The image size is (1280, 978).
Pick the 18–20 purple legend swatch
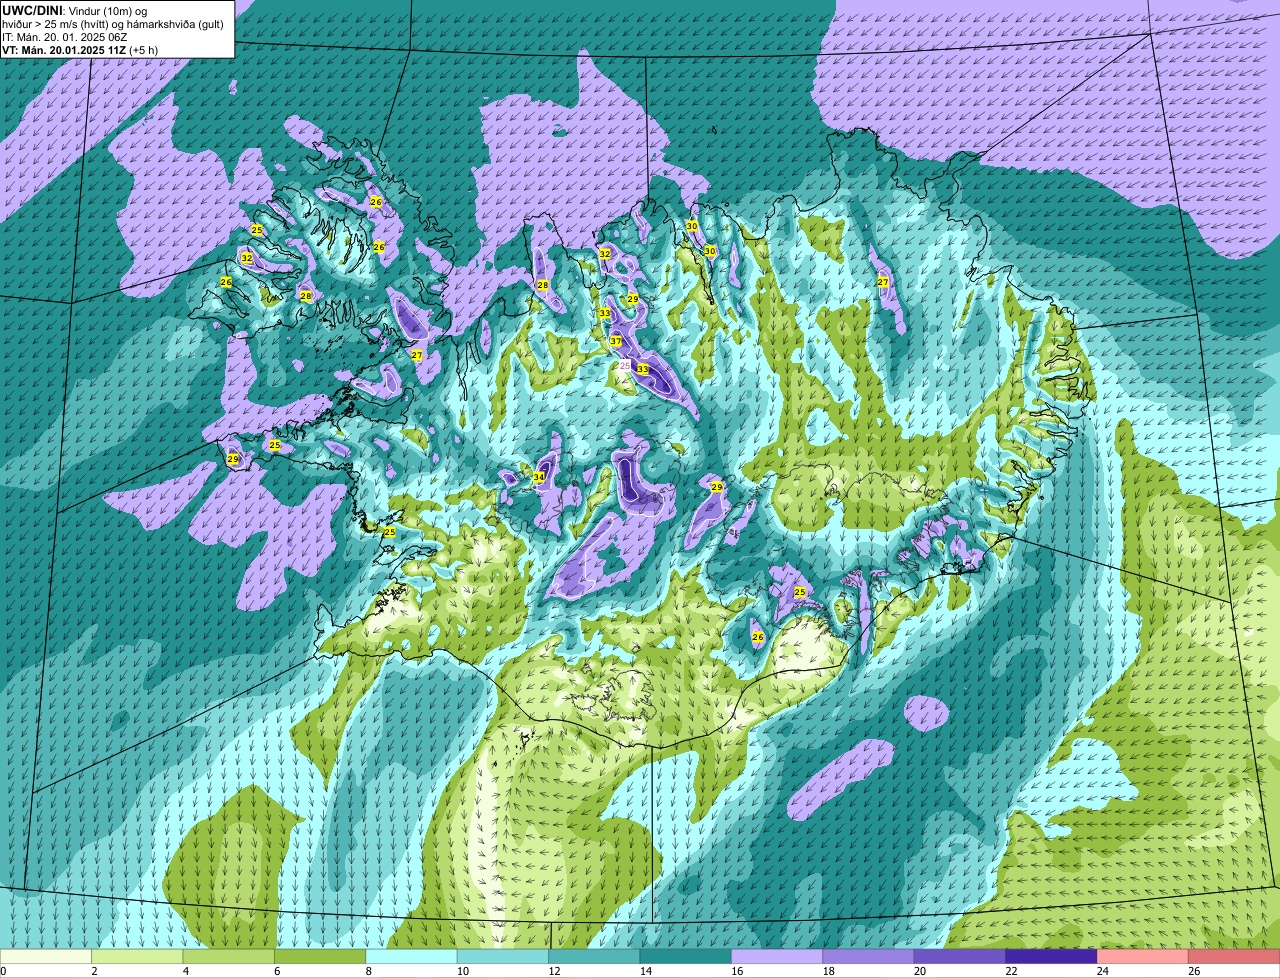(x=869, y=957)
